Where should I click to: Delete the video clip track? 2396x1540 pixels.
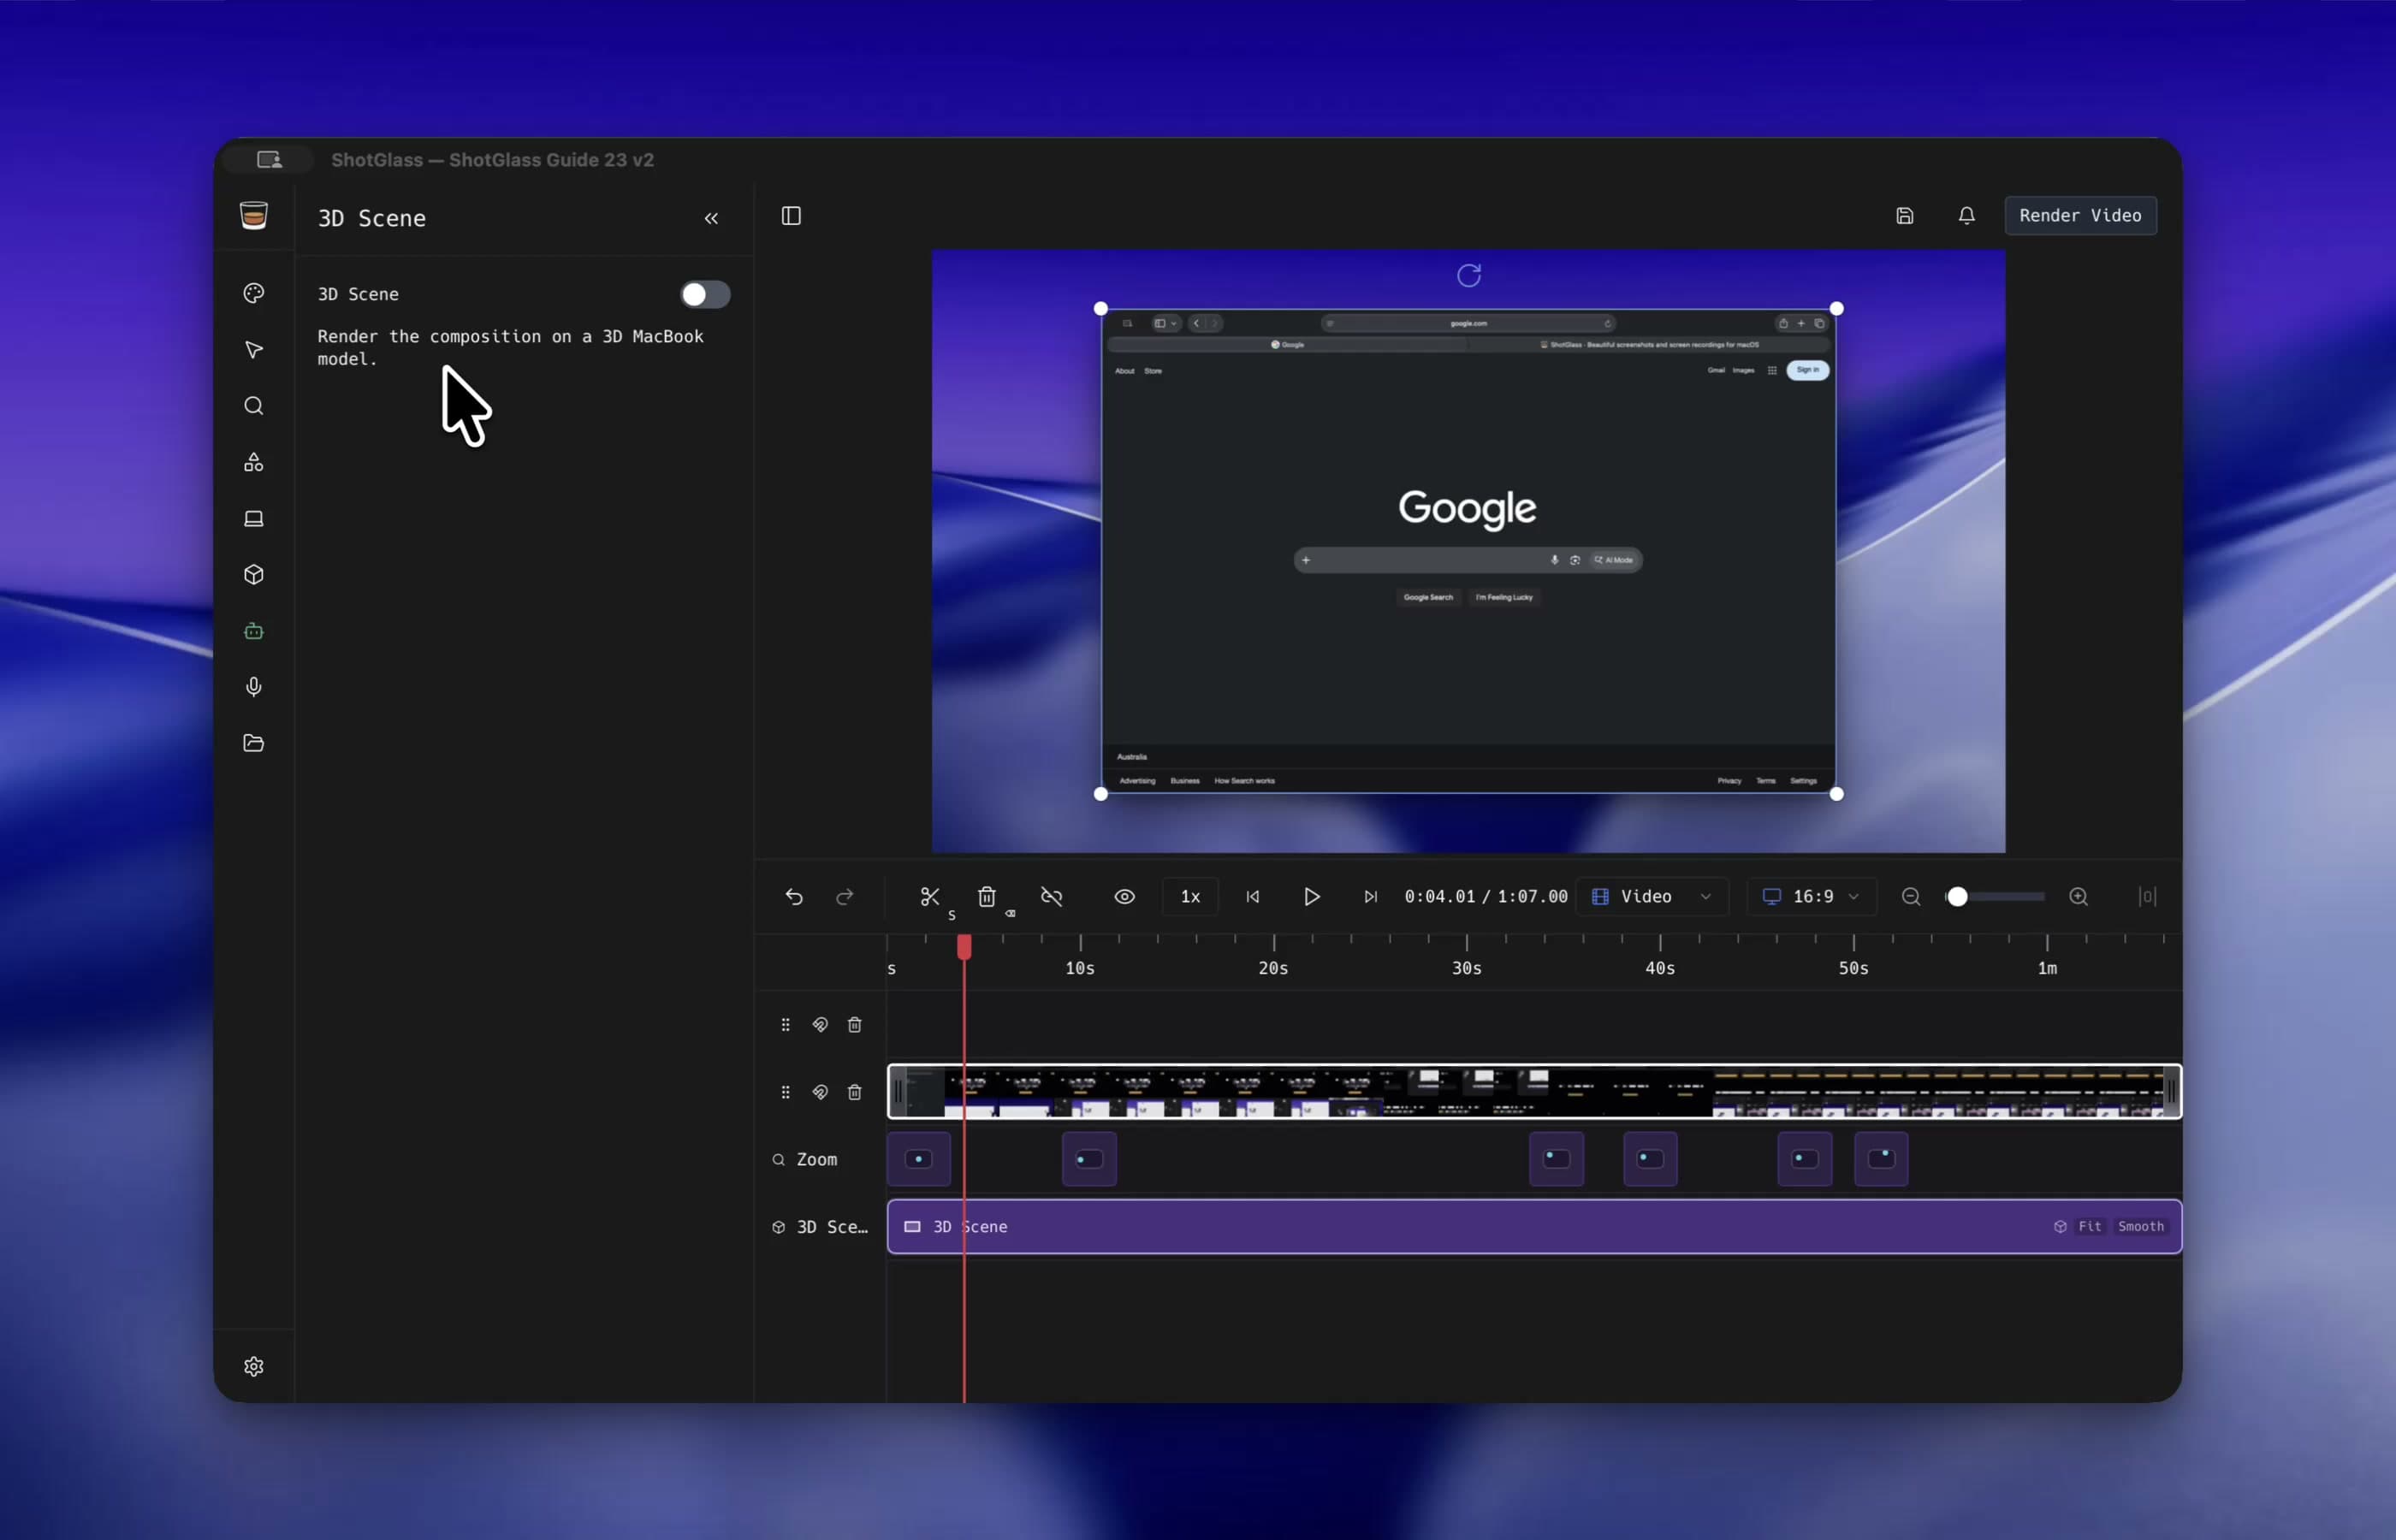pyautogui.click(x=855, y=1092)
